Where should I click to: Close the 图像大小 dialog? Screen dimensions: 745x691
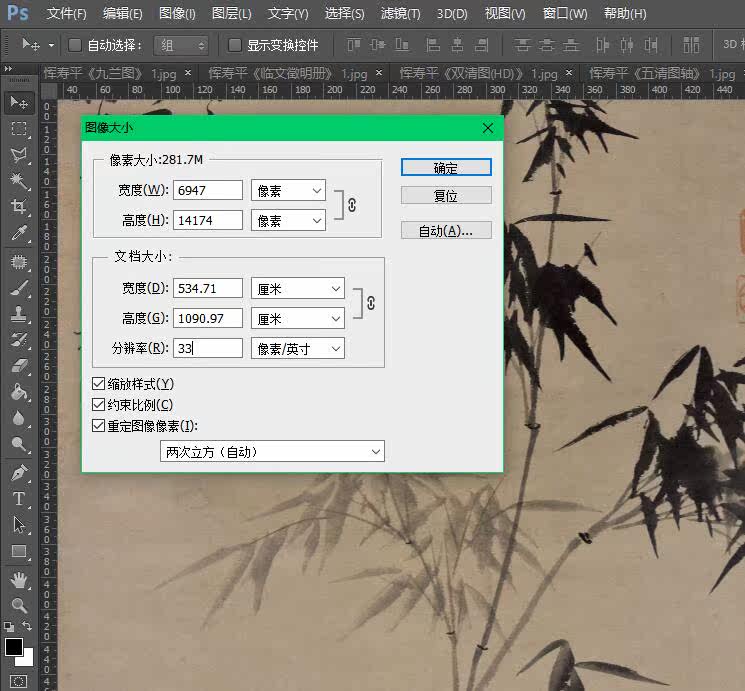(x=487, y=128)
